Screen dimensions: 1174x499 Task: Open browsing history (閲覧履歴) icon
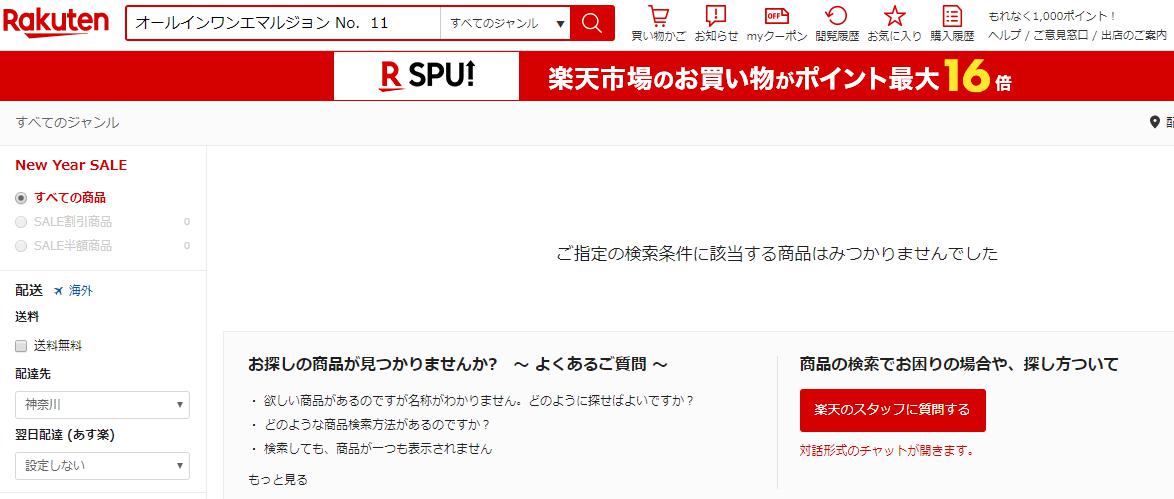click(x=837, y=24)
